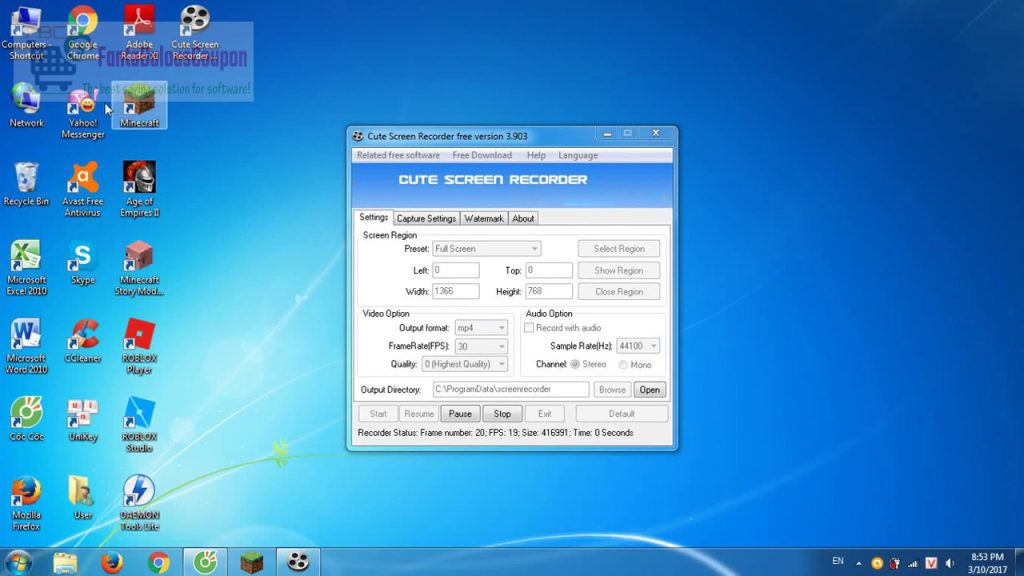Viewport: 1024px width, 576px height.
Task: Open Quality dropdown
Action: (x=465, y=364)
